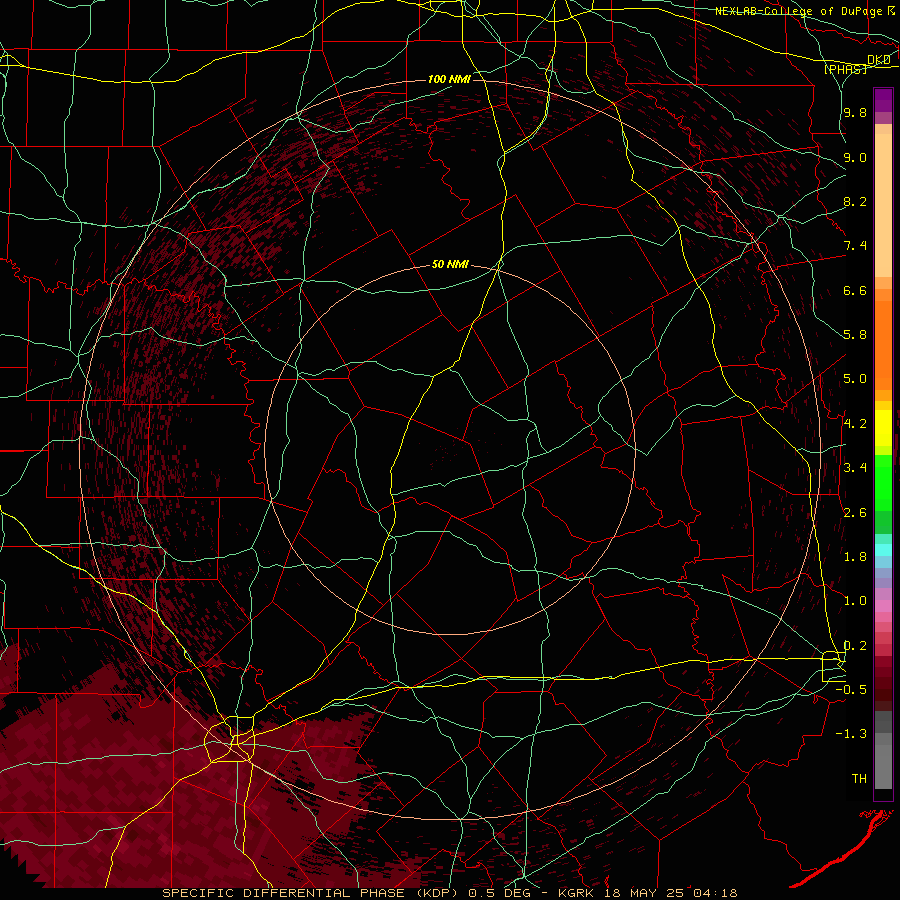This screenshot has width=900, height=900.
Task: Click the DKD product label
Action: coord(879,60)
